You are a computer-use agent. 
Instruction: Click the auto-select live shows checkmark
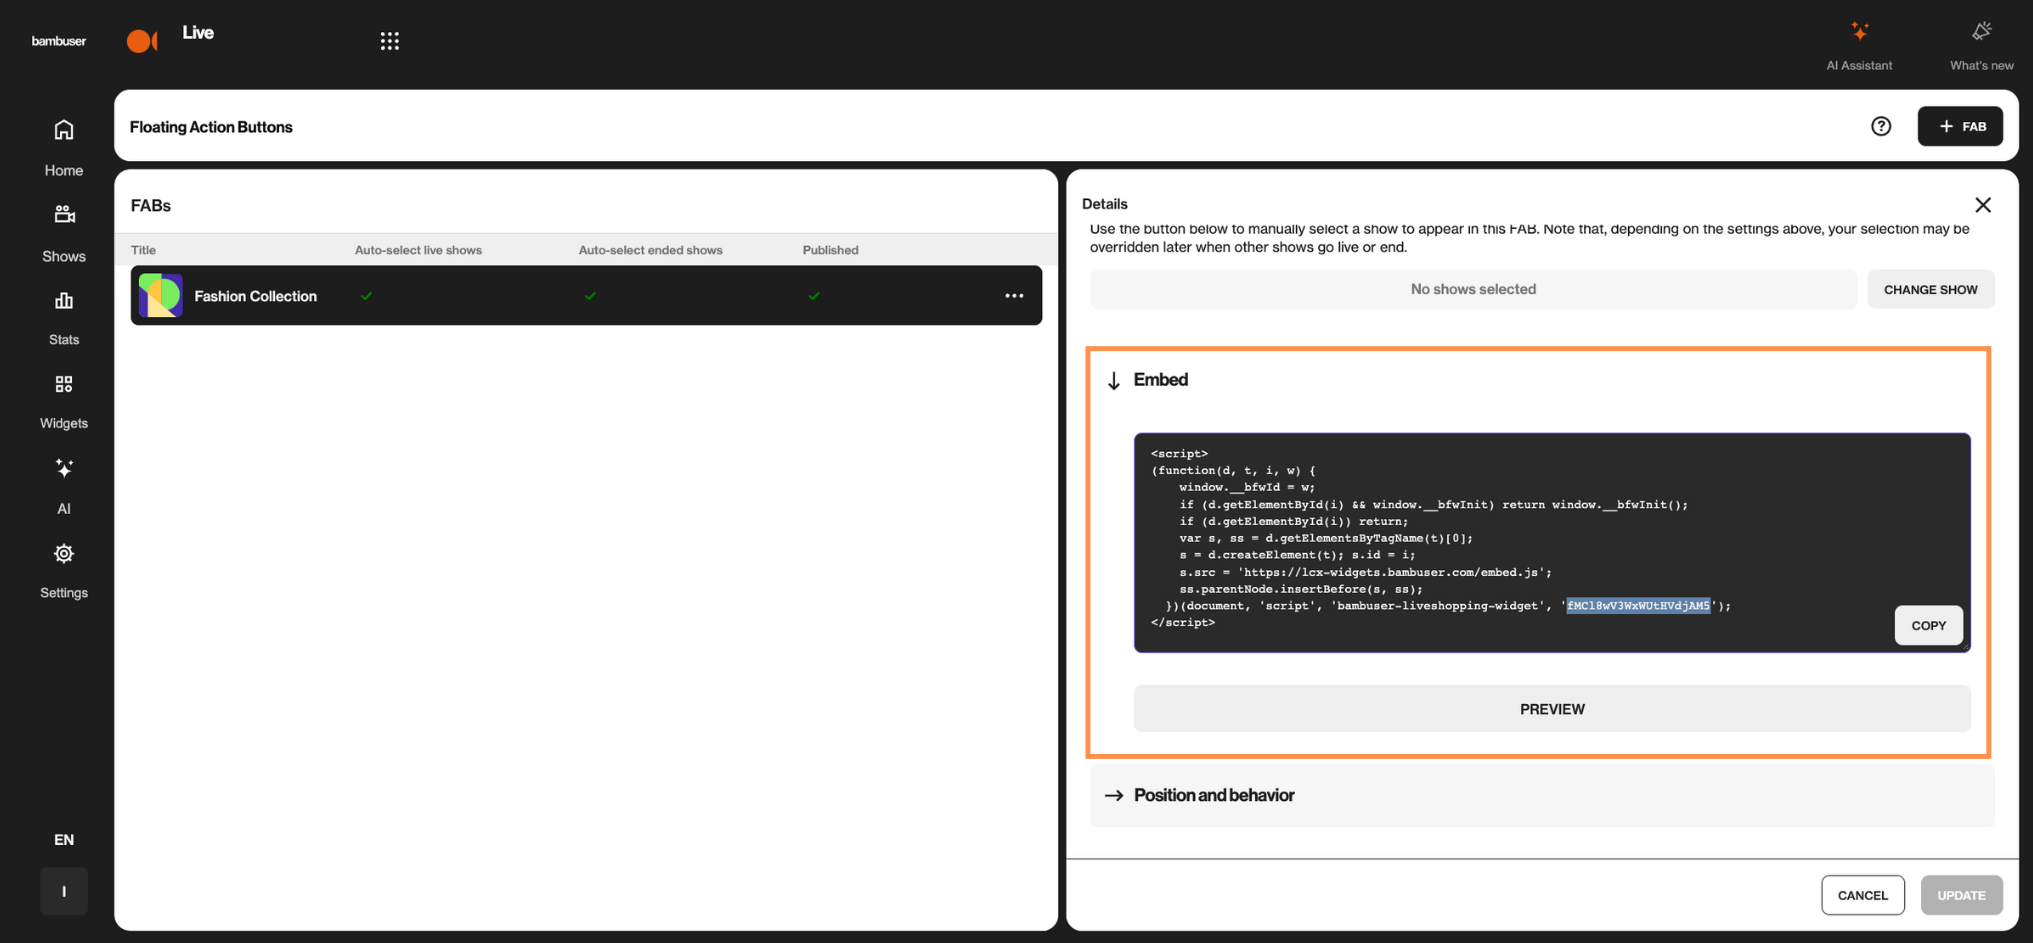367,296
